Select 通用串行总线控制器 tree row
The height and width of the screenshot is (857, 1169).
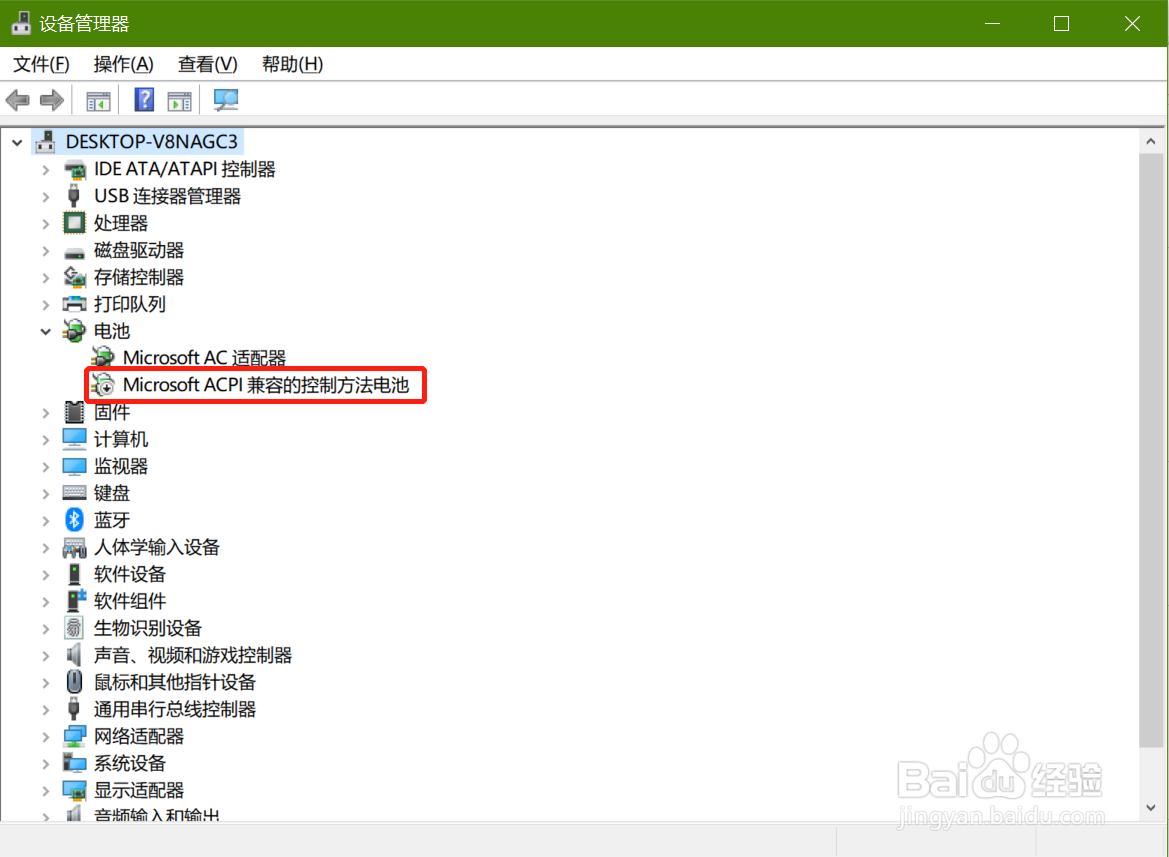(175, 709)
